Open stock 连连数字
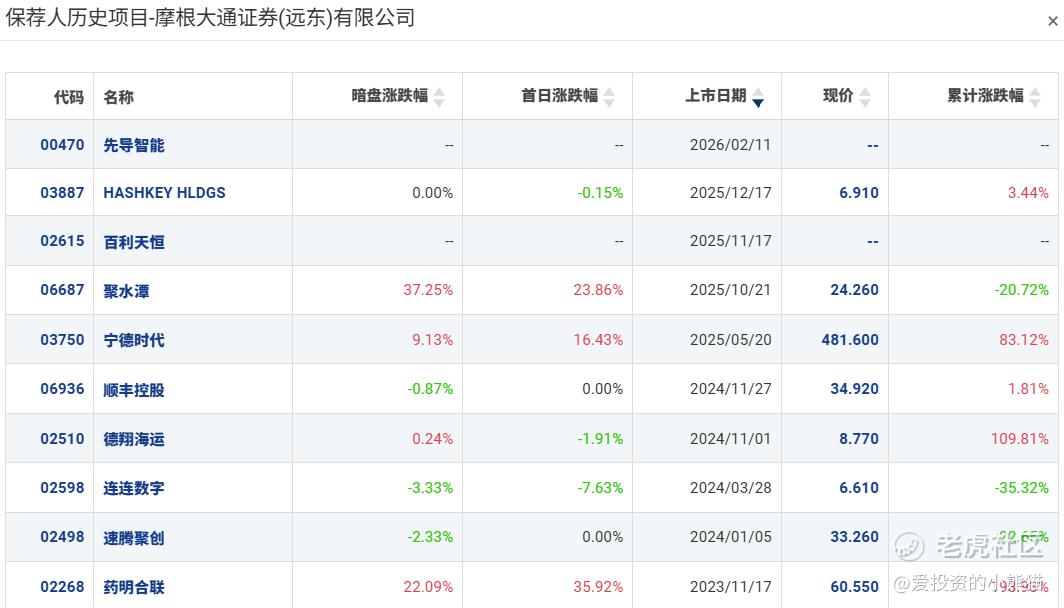The width and height of the screenshot is (1064, 608). click(134, 488)
